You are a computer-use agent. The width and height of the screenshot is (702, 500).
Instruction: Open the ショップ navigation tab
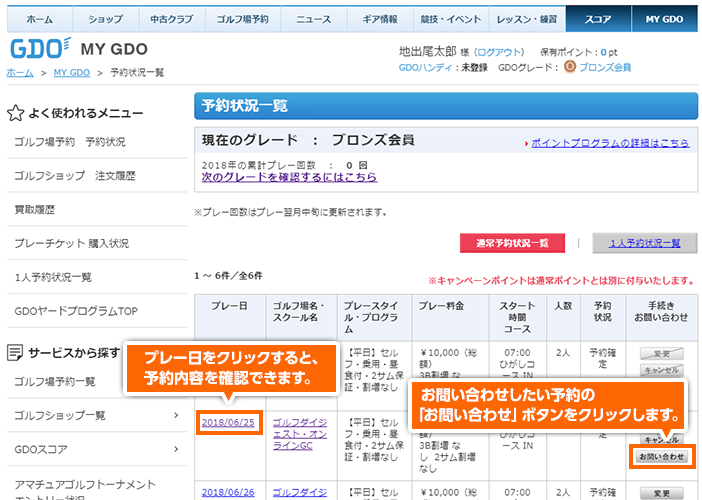[x=106, y=19]
